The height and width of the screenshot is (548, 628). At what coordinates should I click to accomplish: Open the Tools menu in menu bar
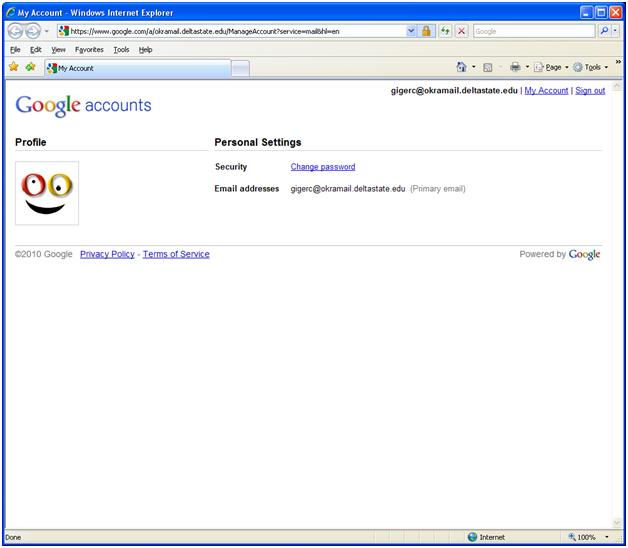point(121,50)
